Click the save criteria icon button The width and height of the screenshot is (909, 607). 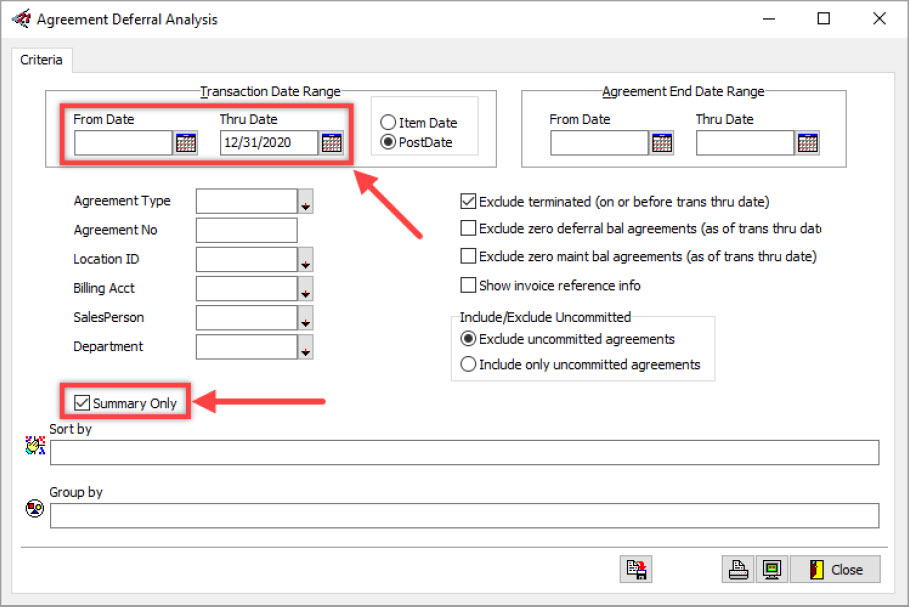[x=636, y=569]
